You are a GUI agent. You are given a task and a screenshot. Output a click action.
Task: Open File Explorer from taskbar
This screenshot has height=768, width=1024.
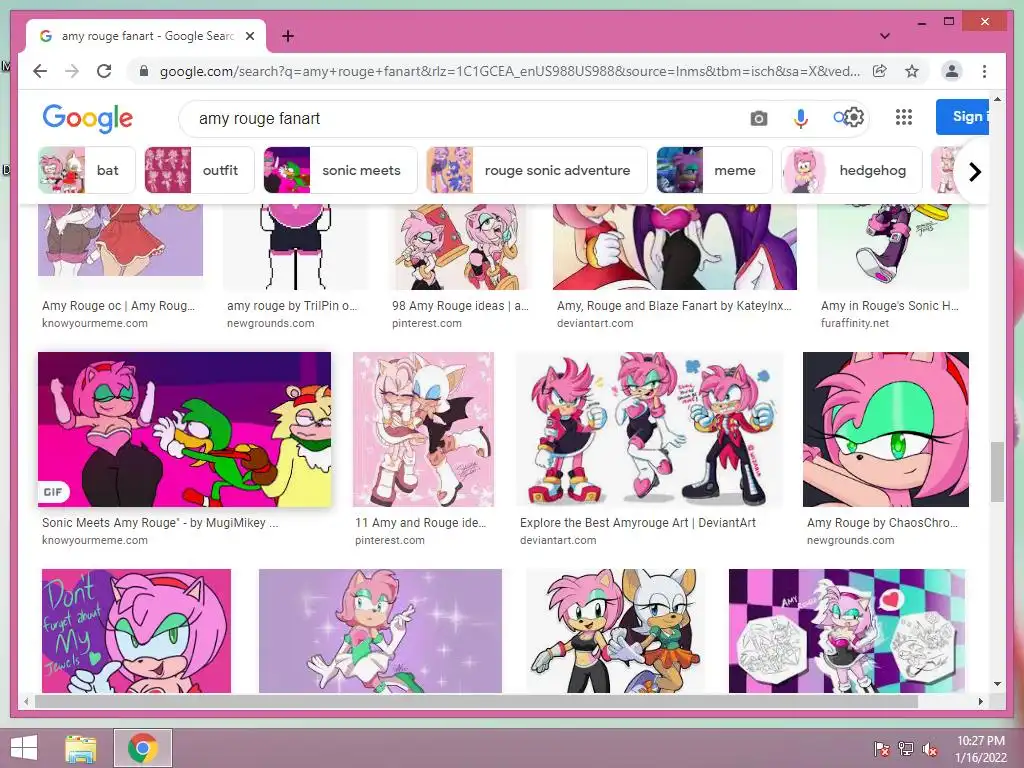tap(81, 748)
